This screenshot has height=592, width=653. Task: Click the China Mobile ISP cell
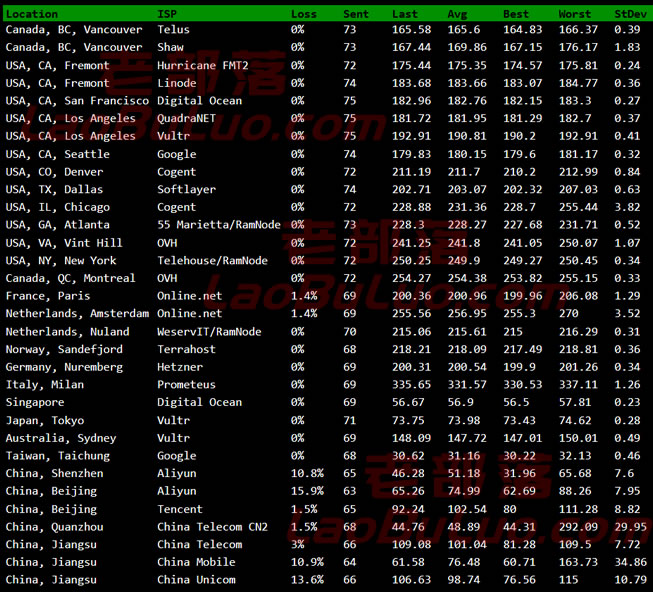pyautogui.click(x=196, y=562)
